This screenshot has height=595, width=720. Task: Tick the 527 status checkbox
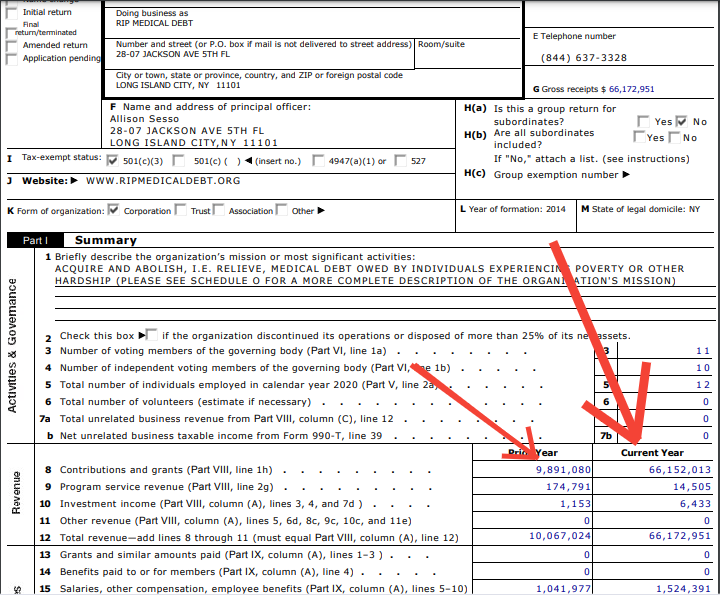point(401,160)
